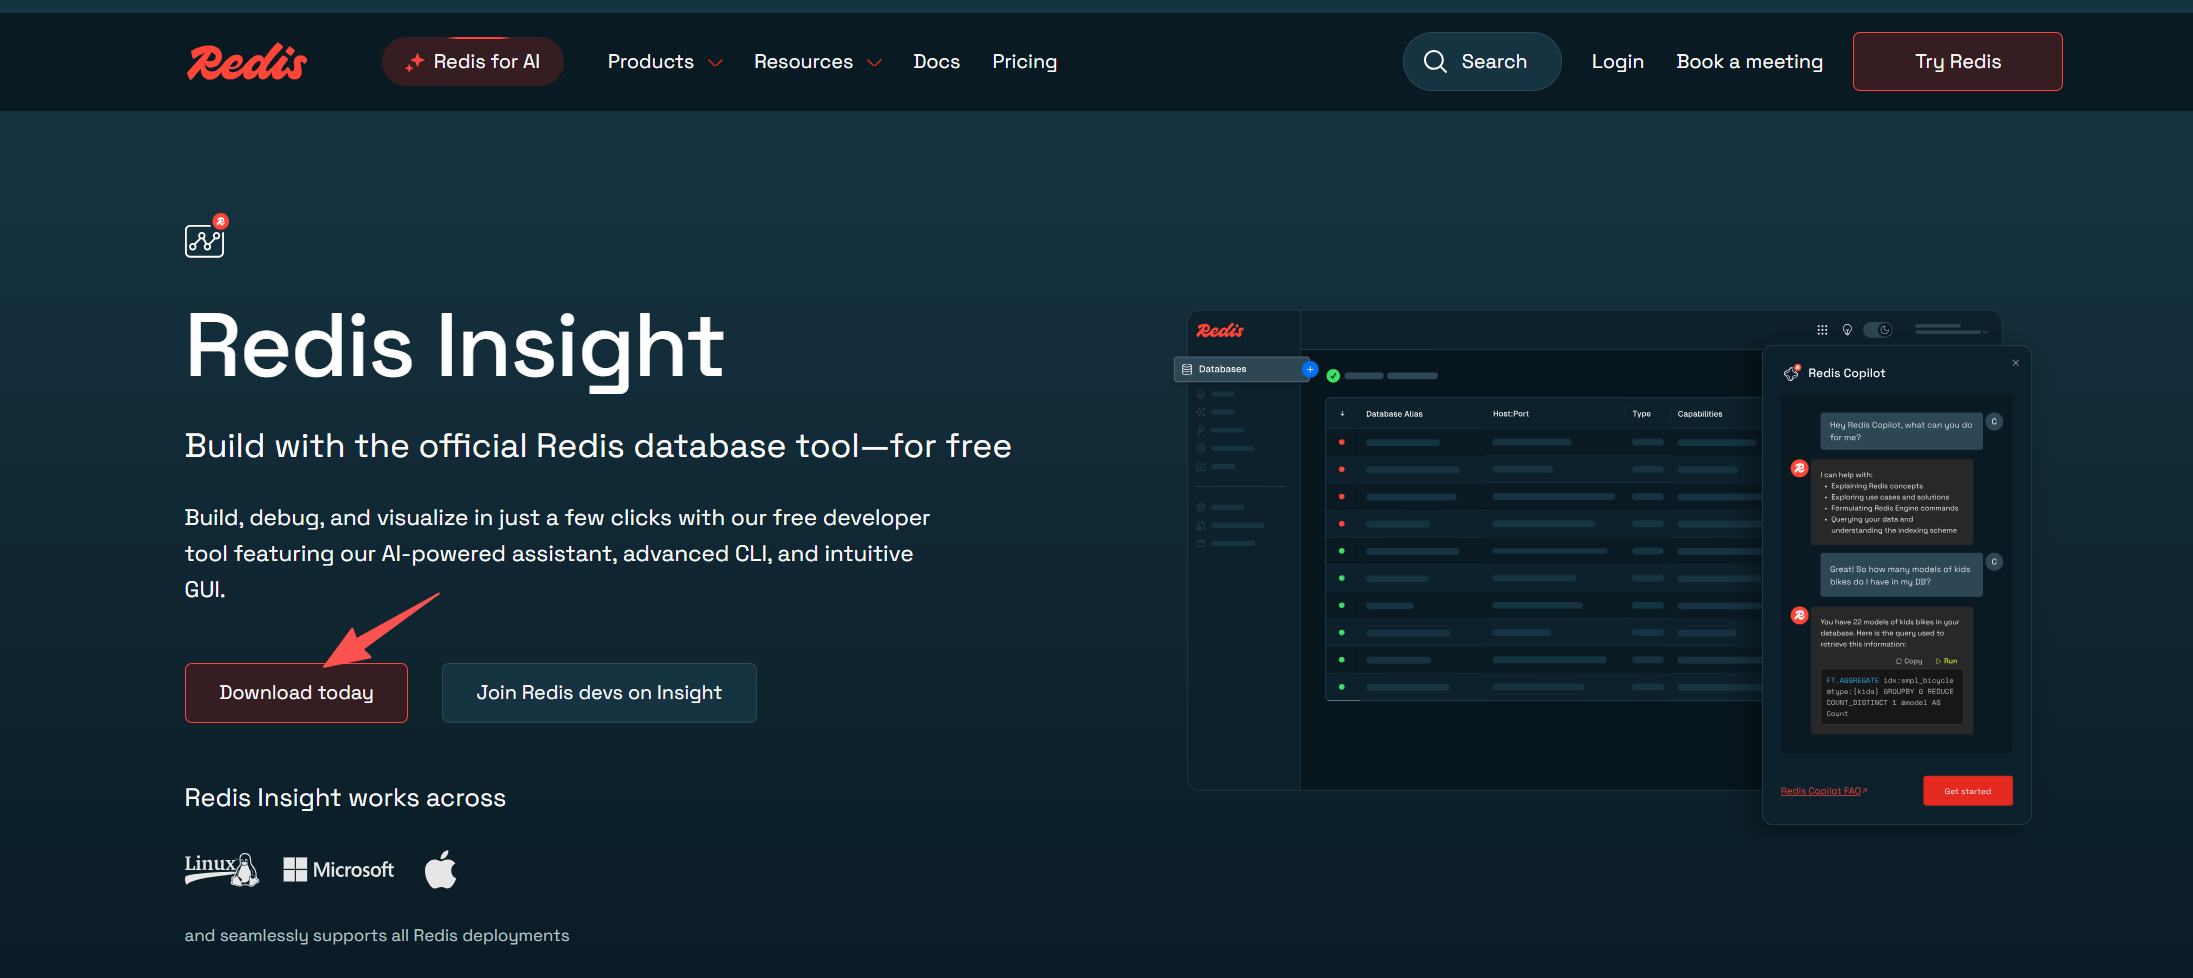Click the Products chevron arrow
The height and width of the screenshot is (978, 2193).
[x=715, y=63]
